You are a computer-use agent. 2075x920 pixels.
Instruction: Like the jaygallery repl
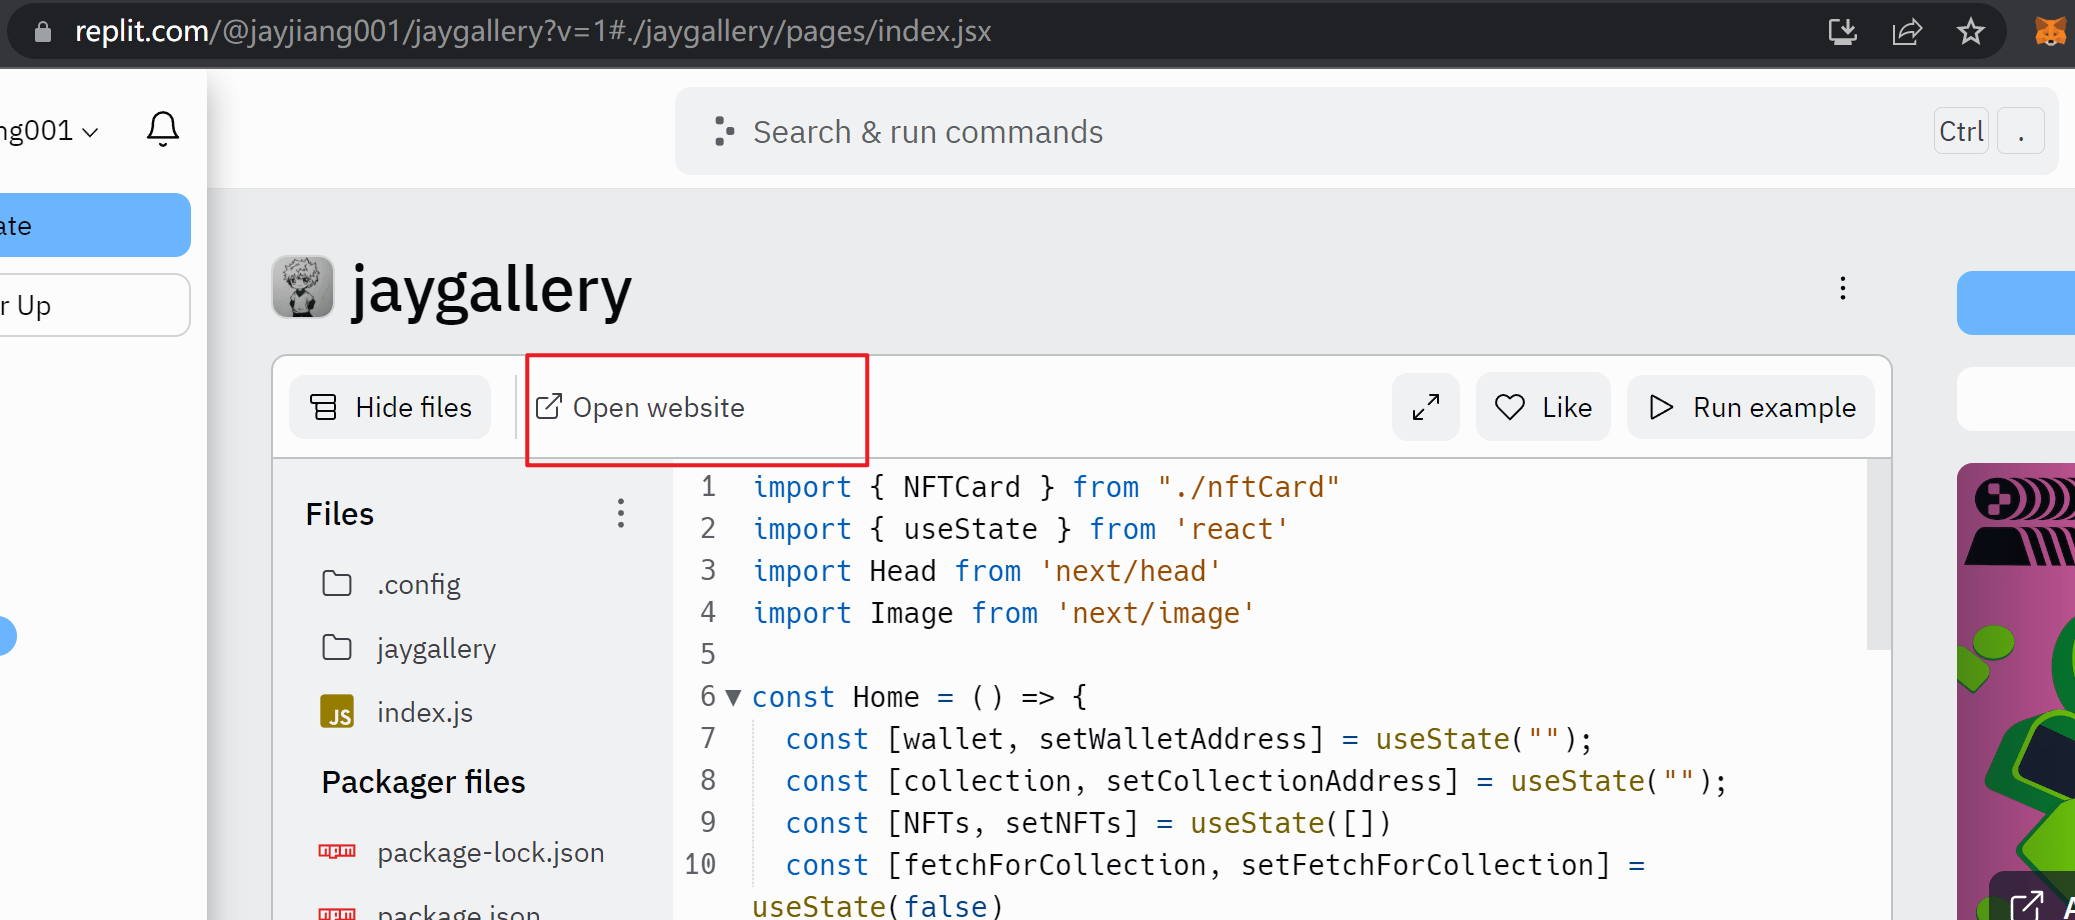pyautogui.click(x=1543, y=407)
